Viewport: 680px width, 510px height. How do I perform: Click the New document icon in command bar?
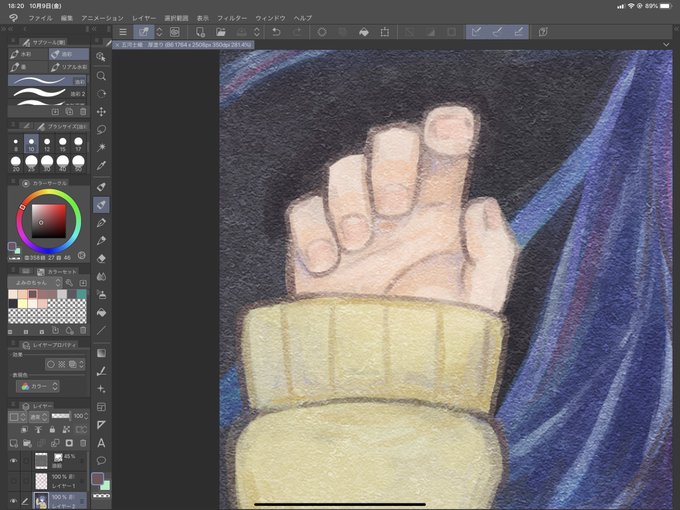coord(200,32)
